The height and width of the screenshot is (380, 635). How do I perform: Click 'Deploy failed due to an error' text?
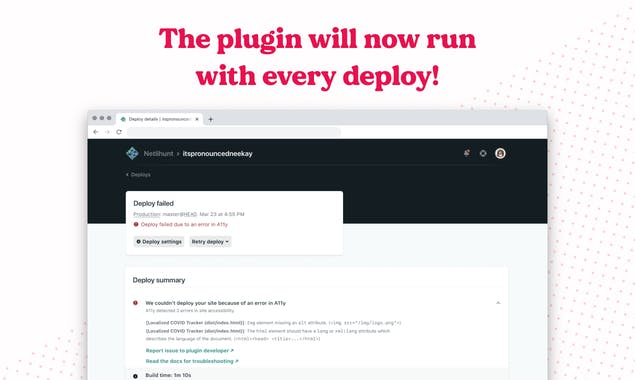point(184,224)
